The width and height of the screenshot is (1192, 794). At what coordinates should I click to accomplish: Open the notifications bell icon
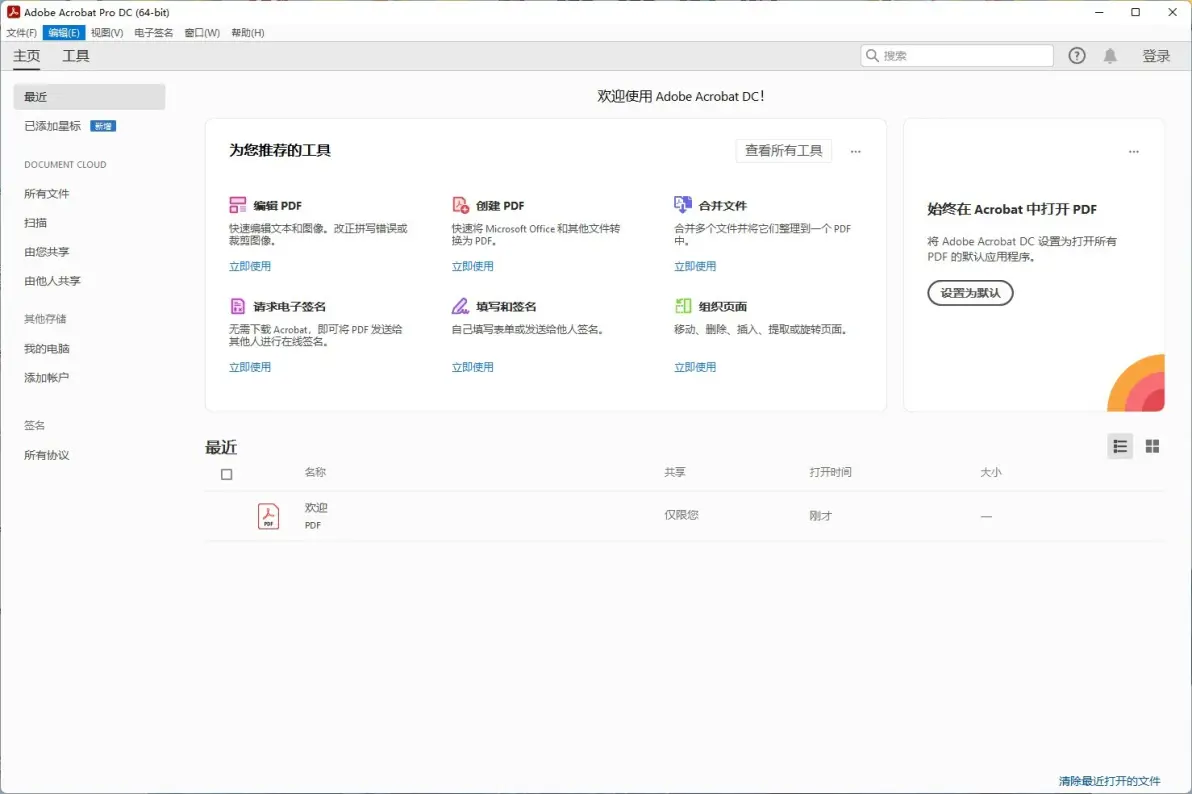point(1110,56)
